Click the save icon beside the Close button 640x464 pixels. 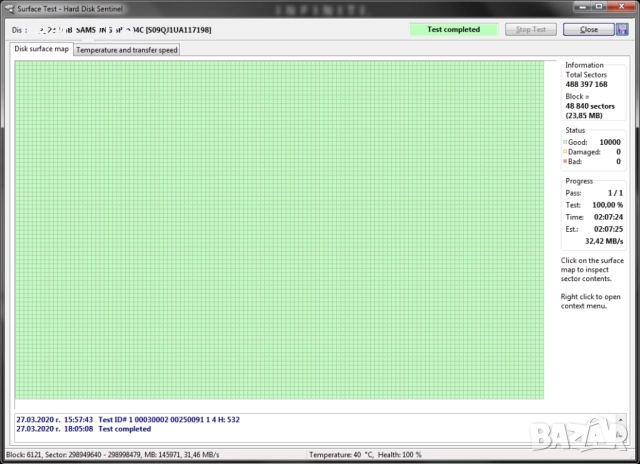(619, 29)
